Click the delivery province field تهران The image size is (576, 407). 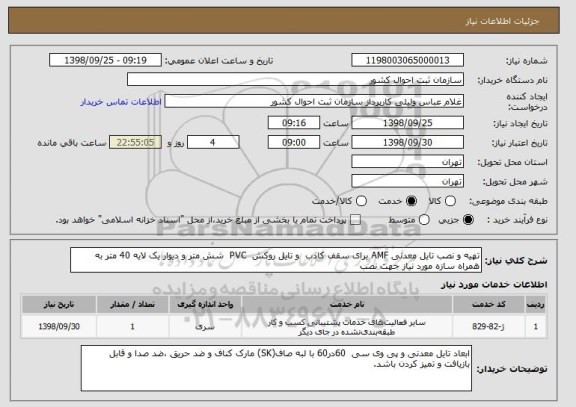(407, 162)
